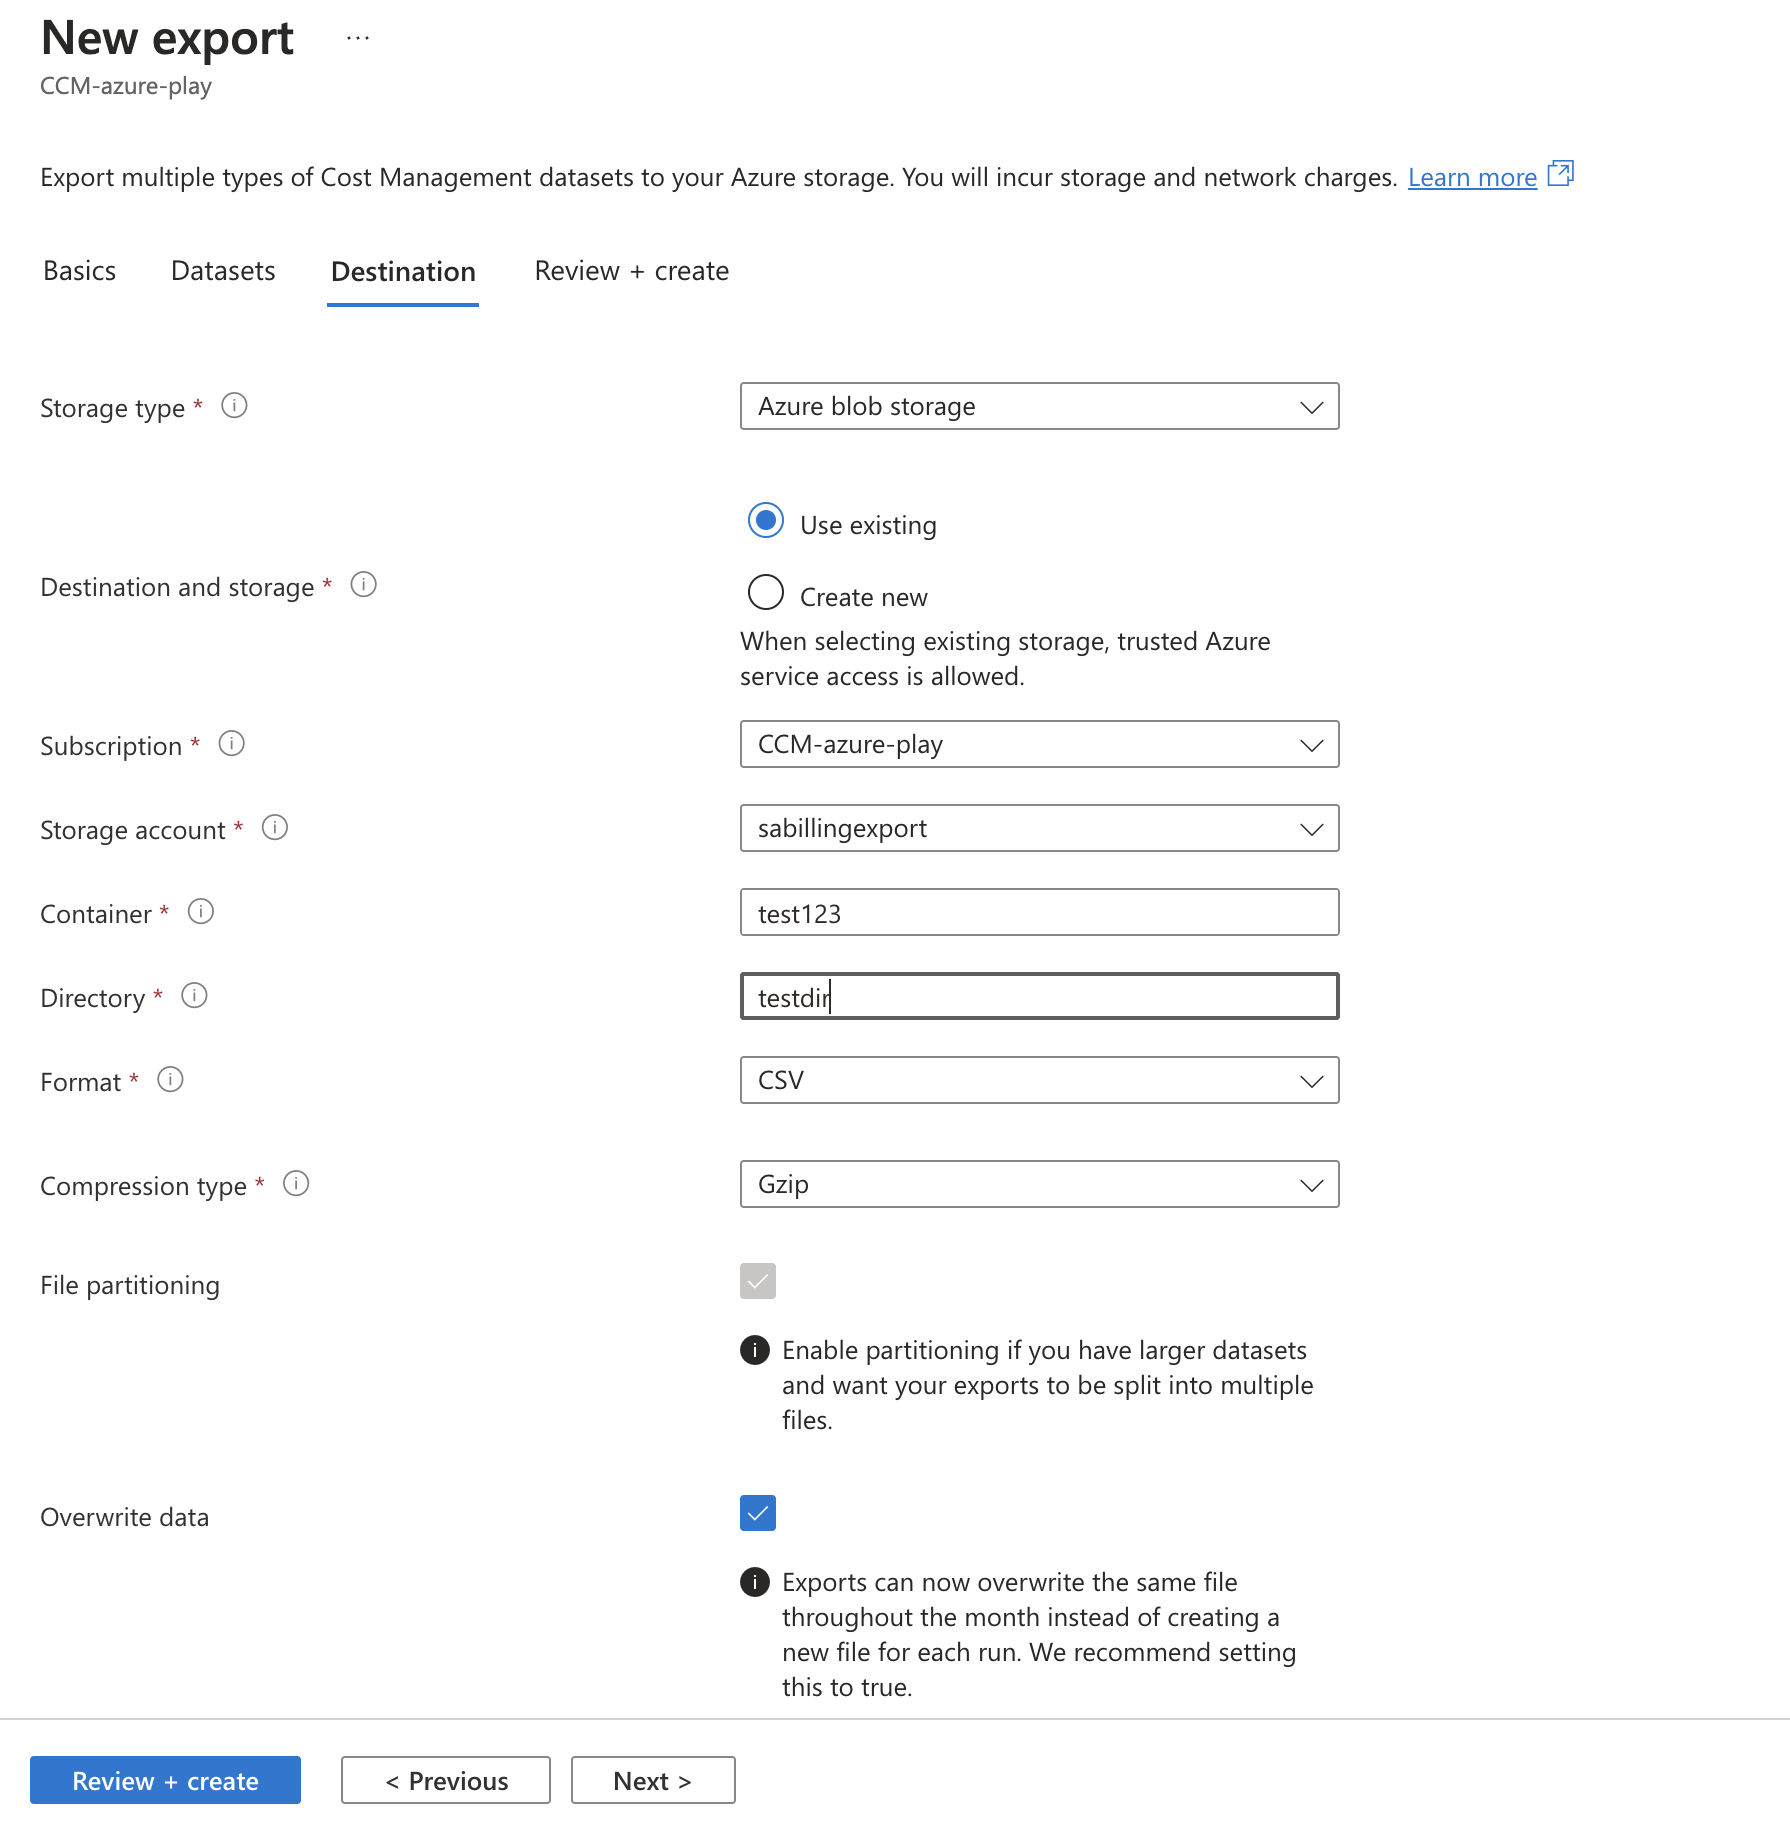This screenshot has width=1790, height=1832.
Task: Select the Use existing radio button
Action: coord(766,521)
